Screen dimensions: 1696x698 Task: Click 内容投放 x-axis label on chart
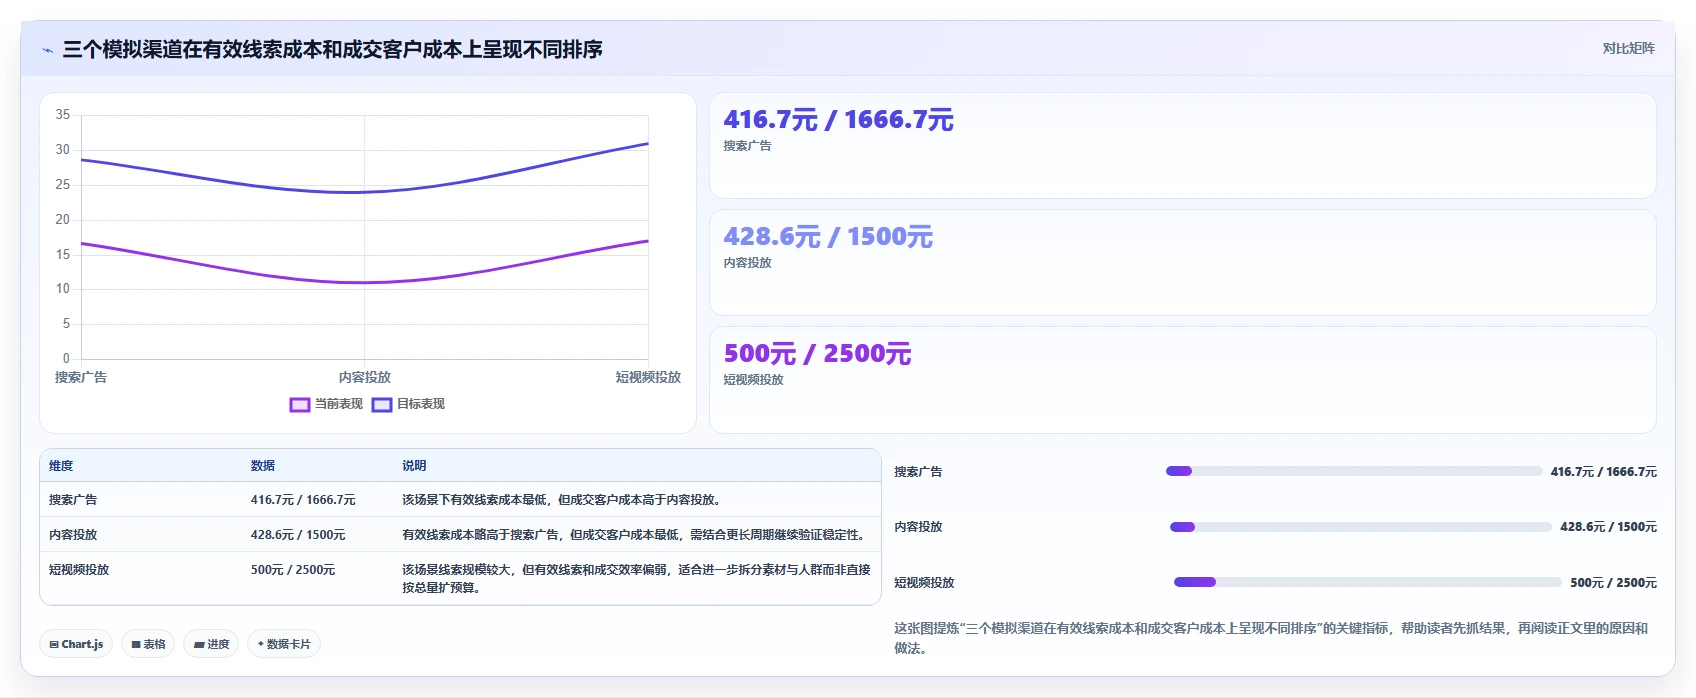[x=365, y=377]
